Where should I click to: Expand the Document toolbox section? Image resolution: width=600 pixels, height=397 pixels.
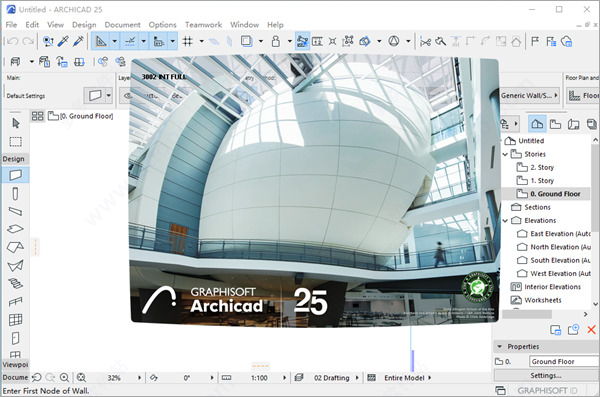[x=15, y=377]
